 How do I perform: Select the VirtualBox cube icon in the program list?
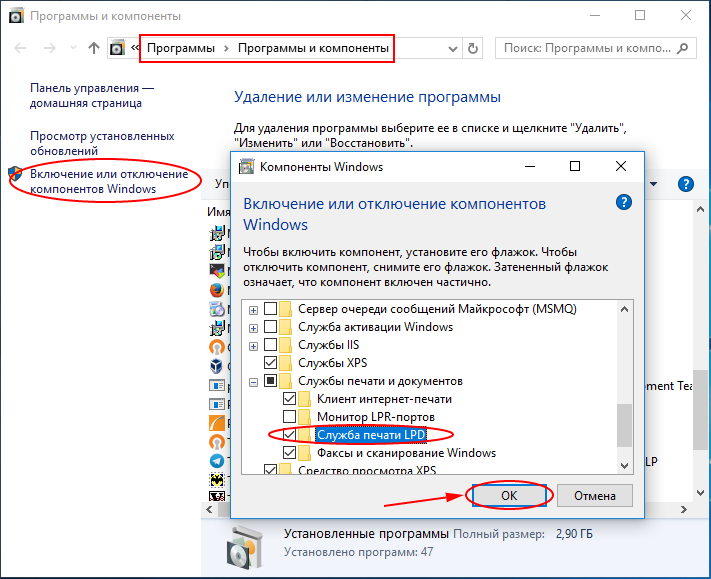click(x=217, y=365)
